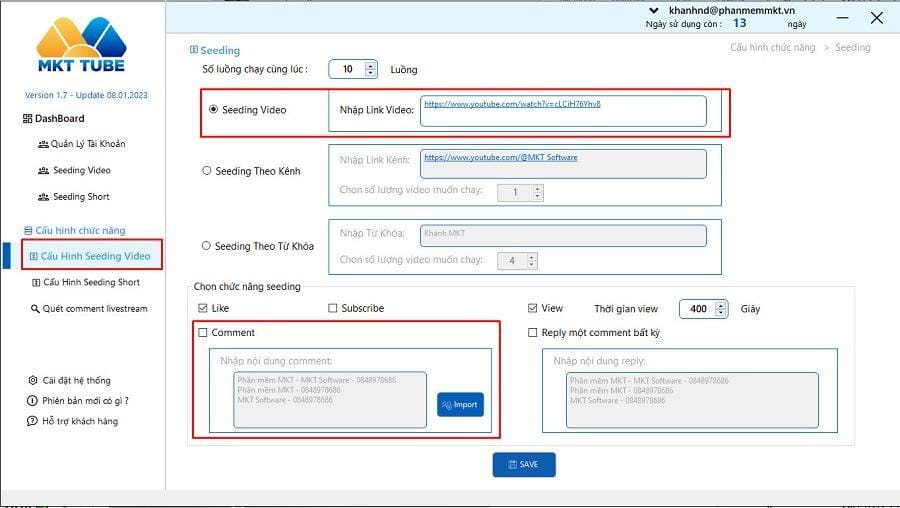Increase video count for Seeding Theo Từ Khóa
This screenshot has width=900, height=508.
pos(532,257)
